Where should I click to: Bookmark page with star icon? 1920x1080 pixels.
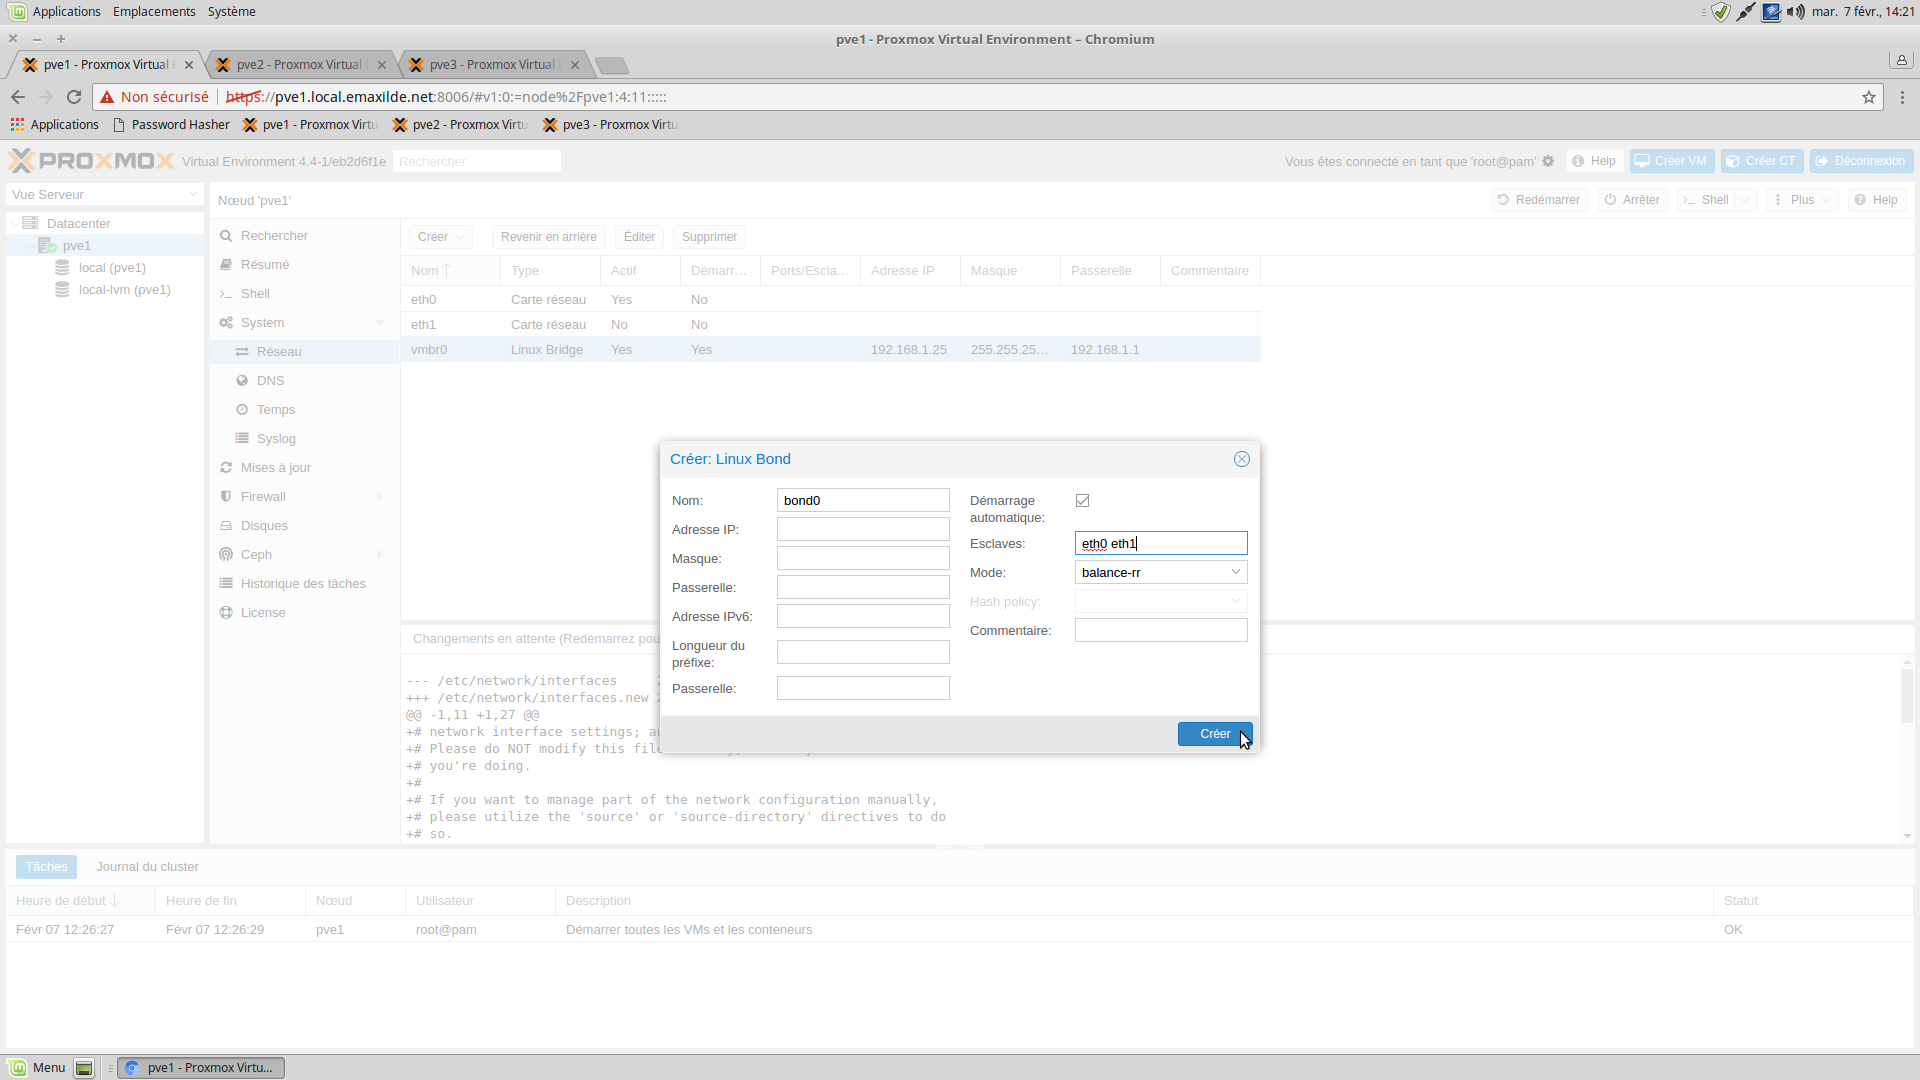coord(1868,97)
